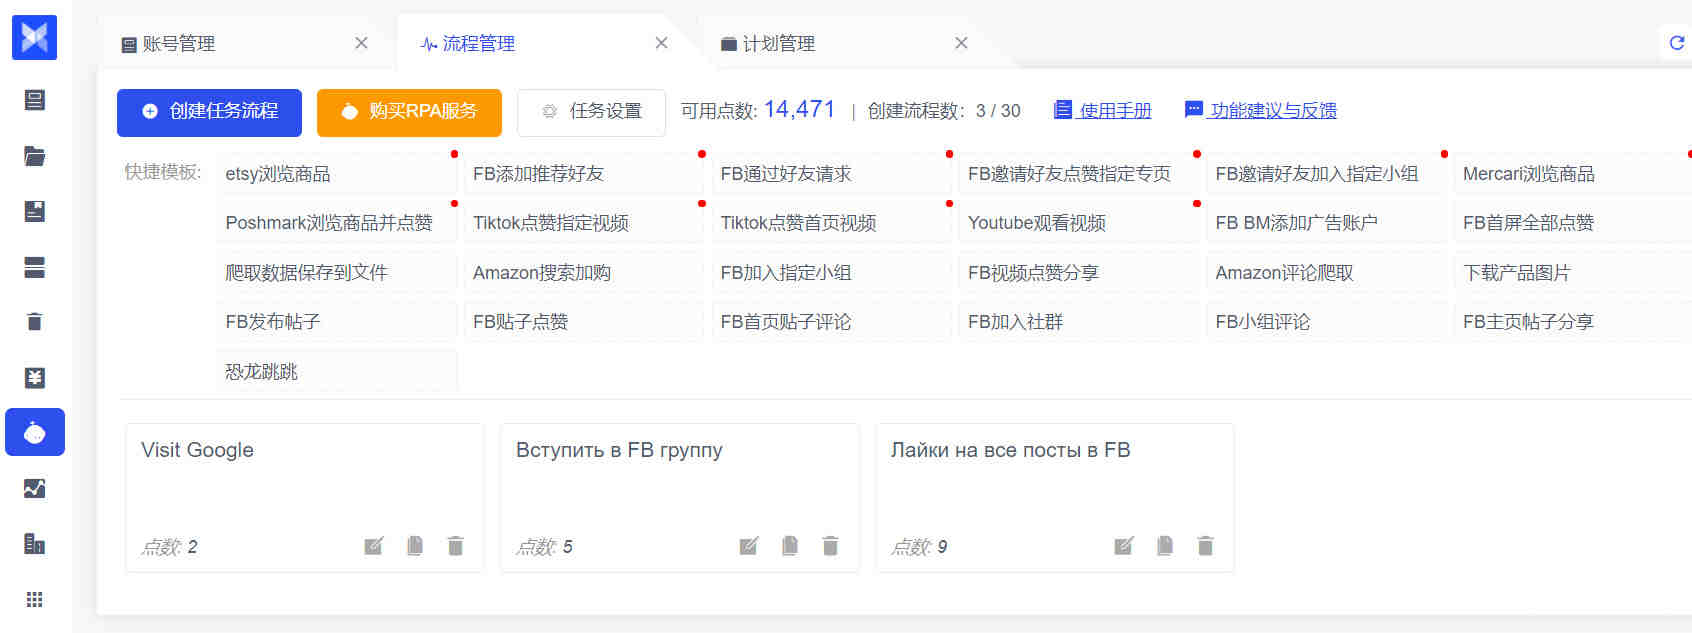
Task: Open the chart statistics sidebar icon
Action: (x=34, y=488)
